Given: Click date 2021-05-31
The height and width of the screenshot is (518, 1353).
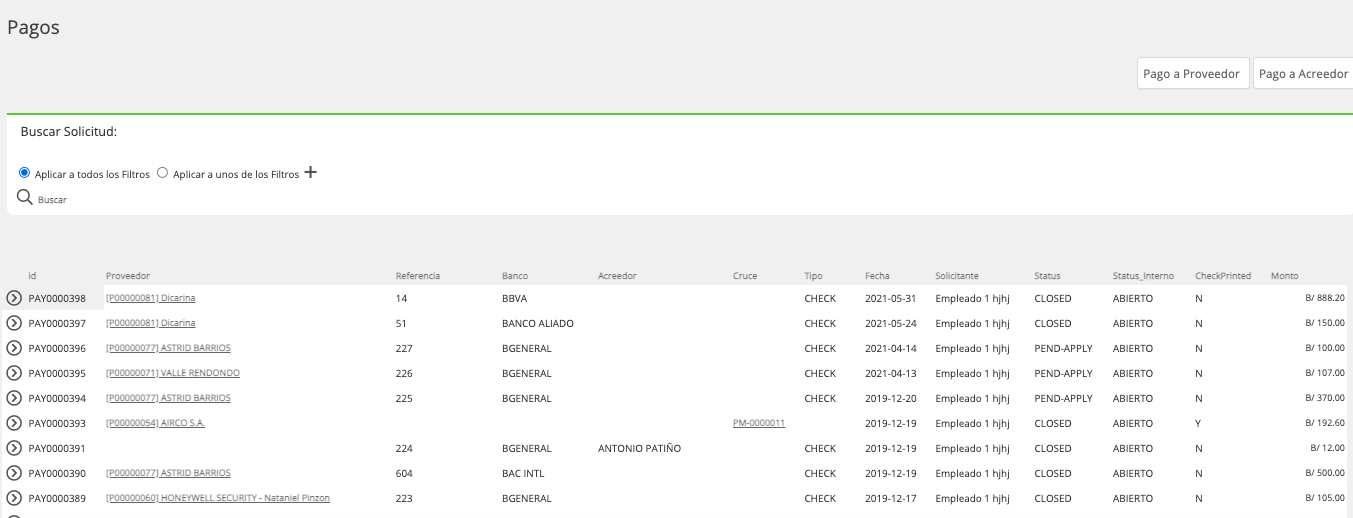Looking at the screenshot, I should tap(891, 298).
